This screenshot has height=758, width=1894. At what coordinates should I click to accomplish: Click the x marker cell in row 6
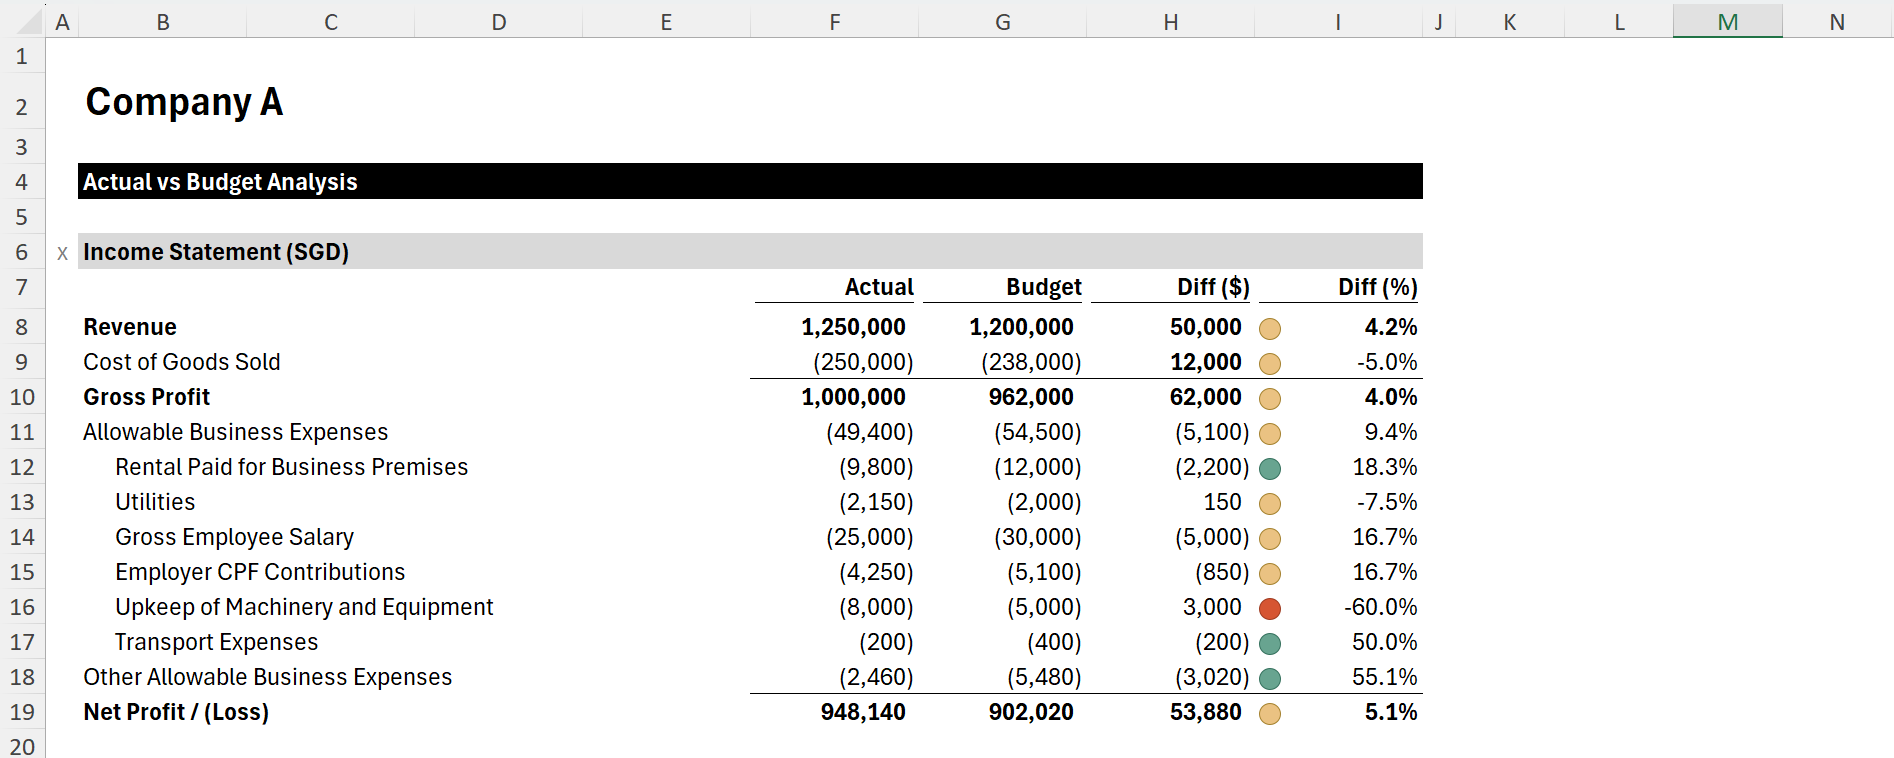point(62,252)
